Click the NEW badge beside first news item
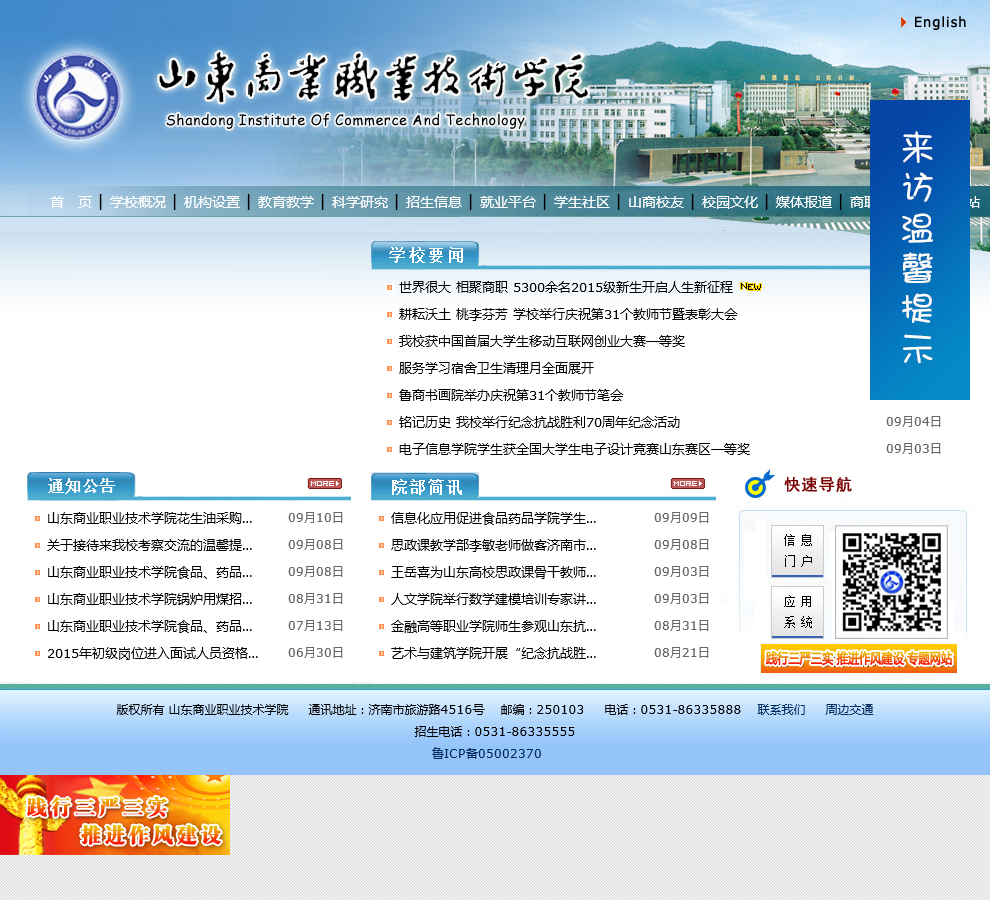The image size is (990, 900). coord(751,287)
